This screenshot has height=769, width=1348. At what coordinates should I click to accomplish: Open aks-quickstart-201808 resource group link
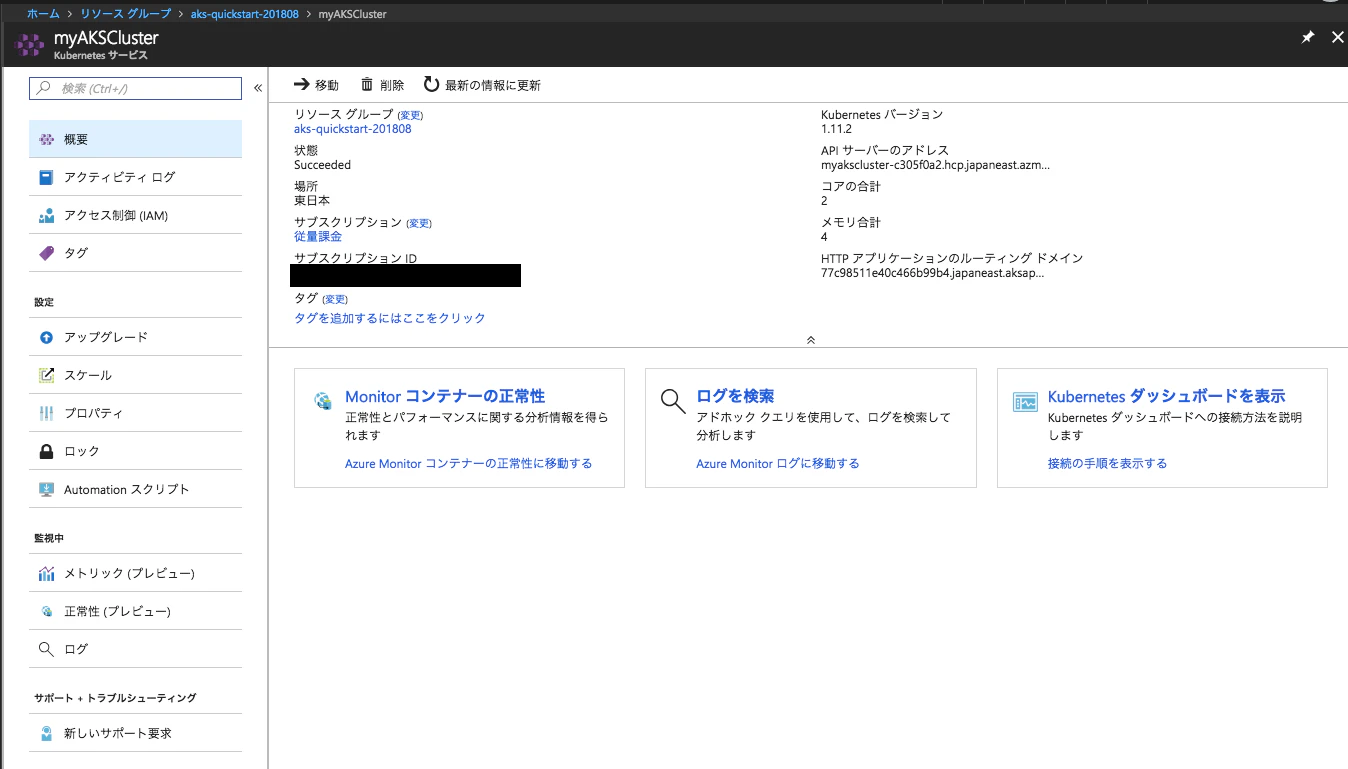[352, 129]
